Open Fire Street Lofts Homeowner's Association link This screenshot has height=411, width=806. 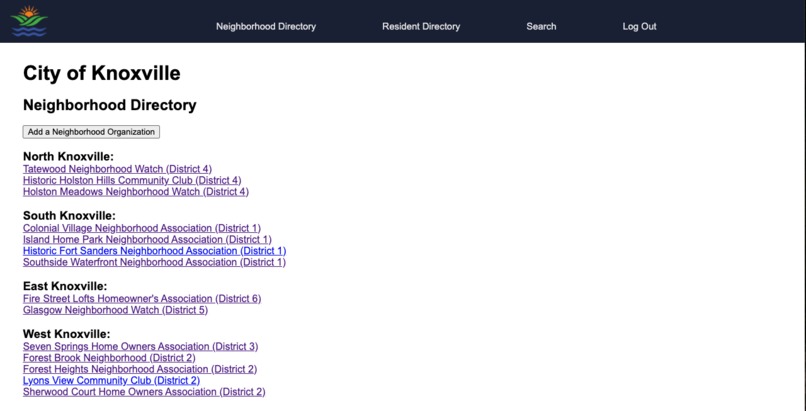coord(142,298)
